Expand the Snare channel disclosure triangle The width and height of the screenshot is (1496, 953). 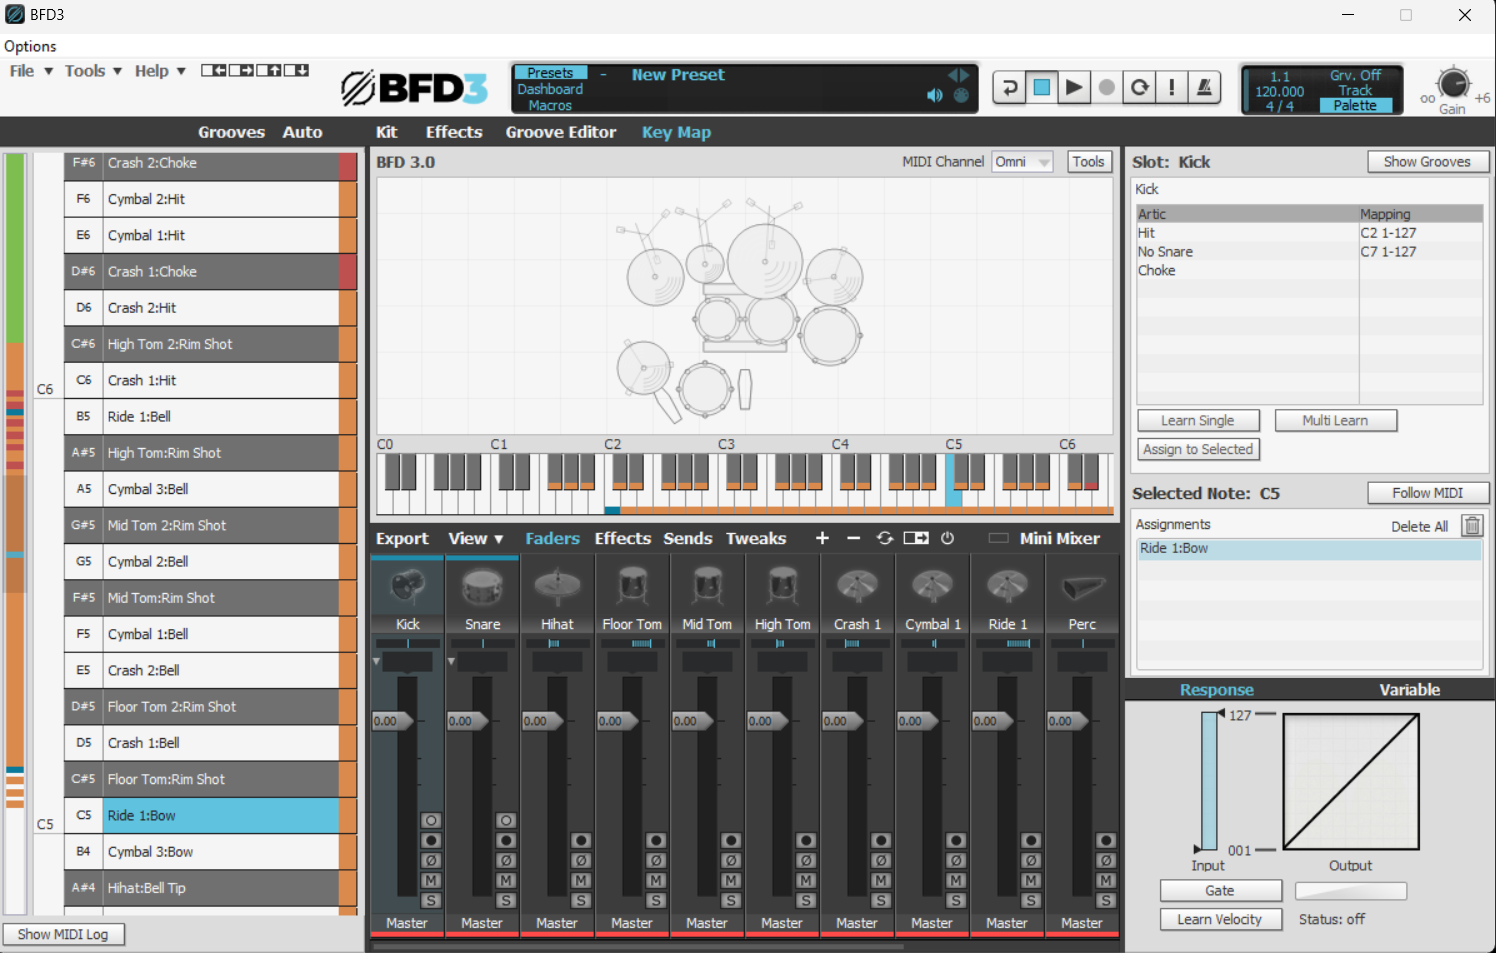coord(452,662)
